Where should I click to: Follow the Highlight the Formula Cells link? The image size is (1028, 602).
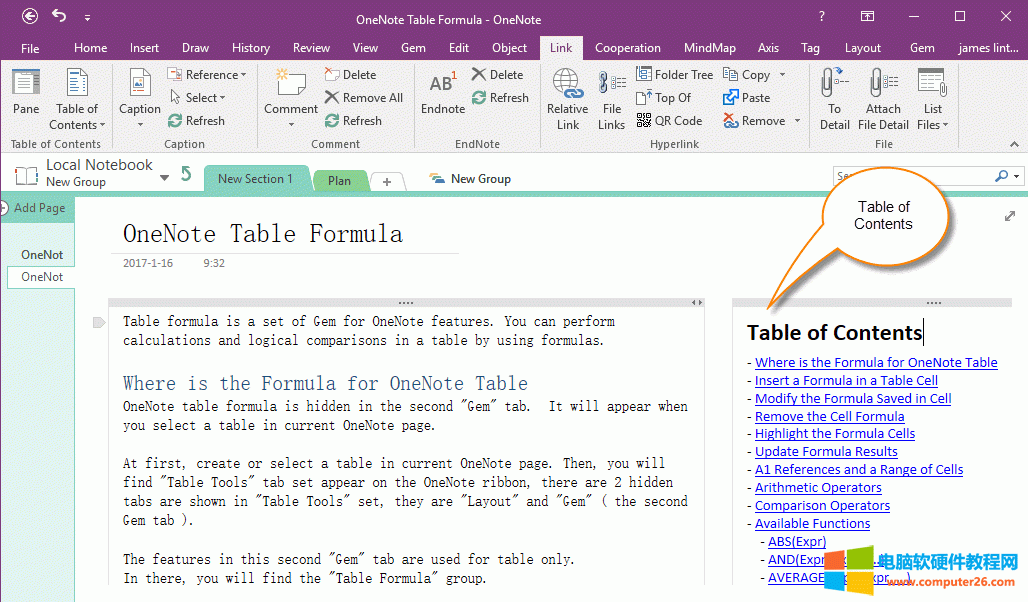click(834, 434)
